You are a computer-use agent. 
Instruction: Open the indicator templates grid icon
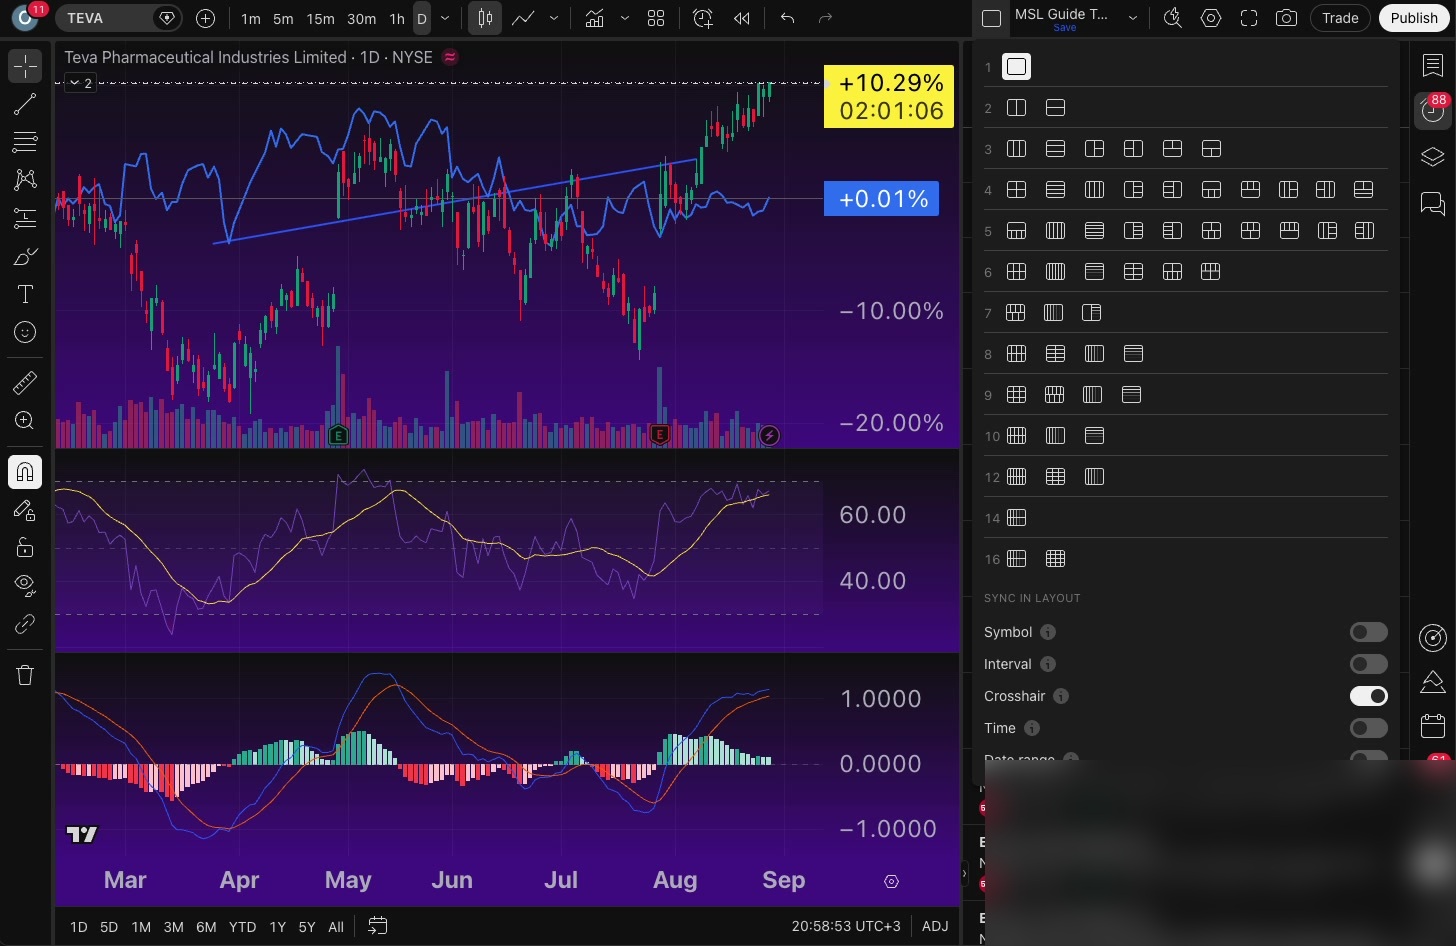(x=656, y=18)
